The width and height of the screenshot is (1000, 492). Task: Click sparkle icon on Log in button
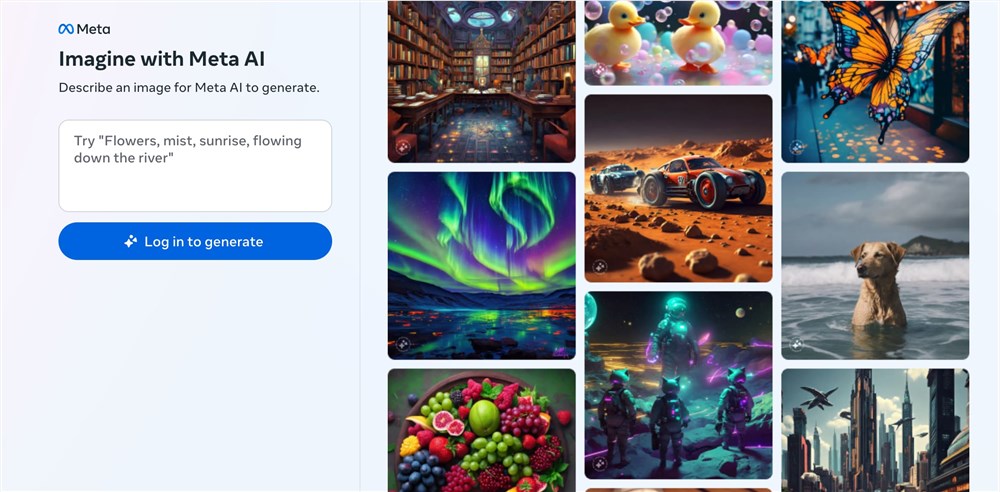coord(131,241)
